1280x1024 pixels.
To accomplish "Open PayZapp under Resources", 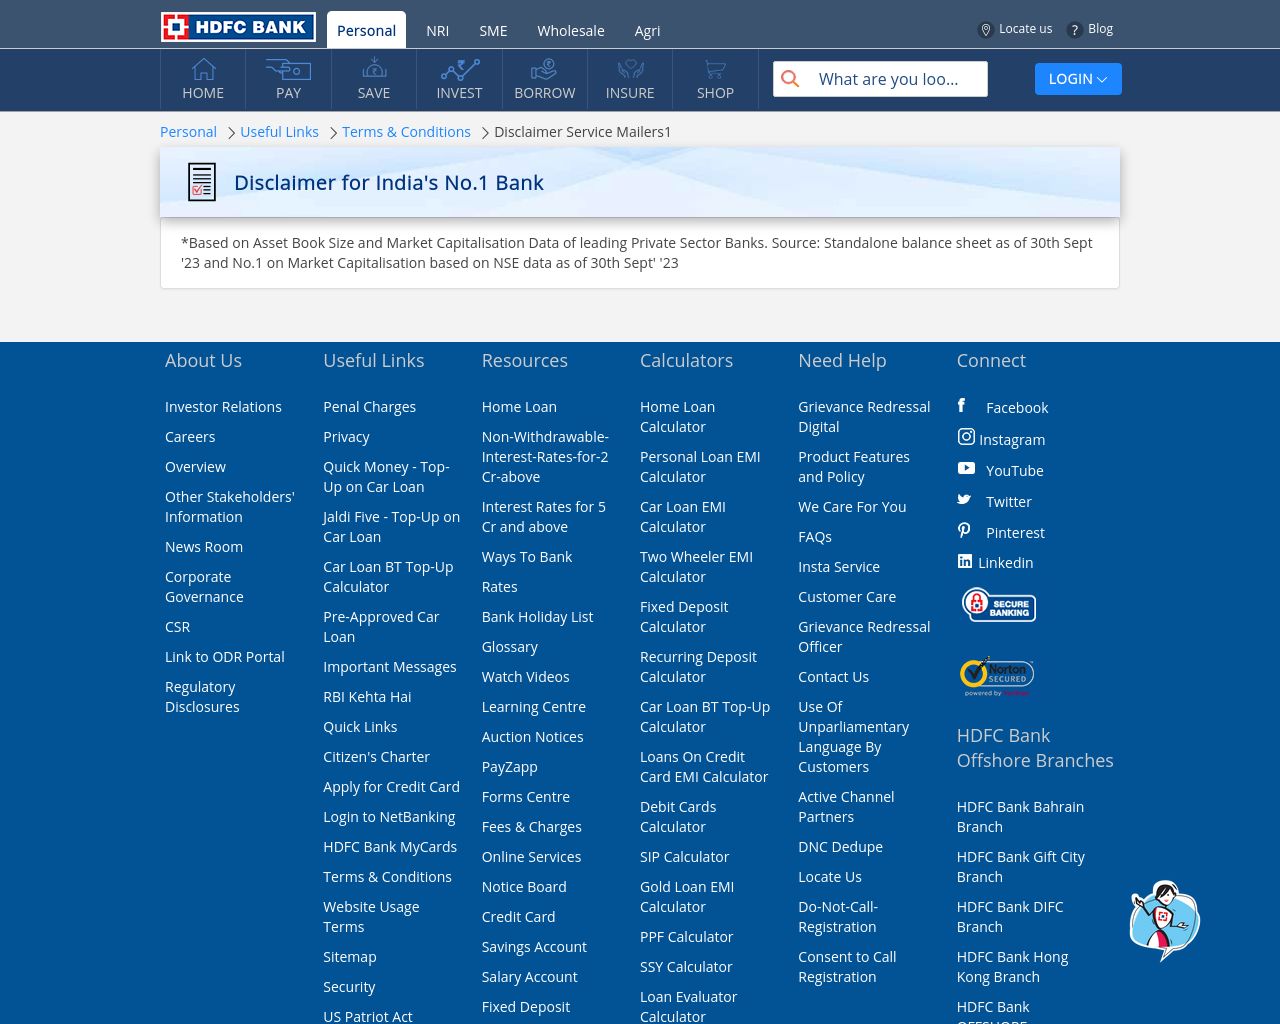I will [510, 767].
